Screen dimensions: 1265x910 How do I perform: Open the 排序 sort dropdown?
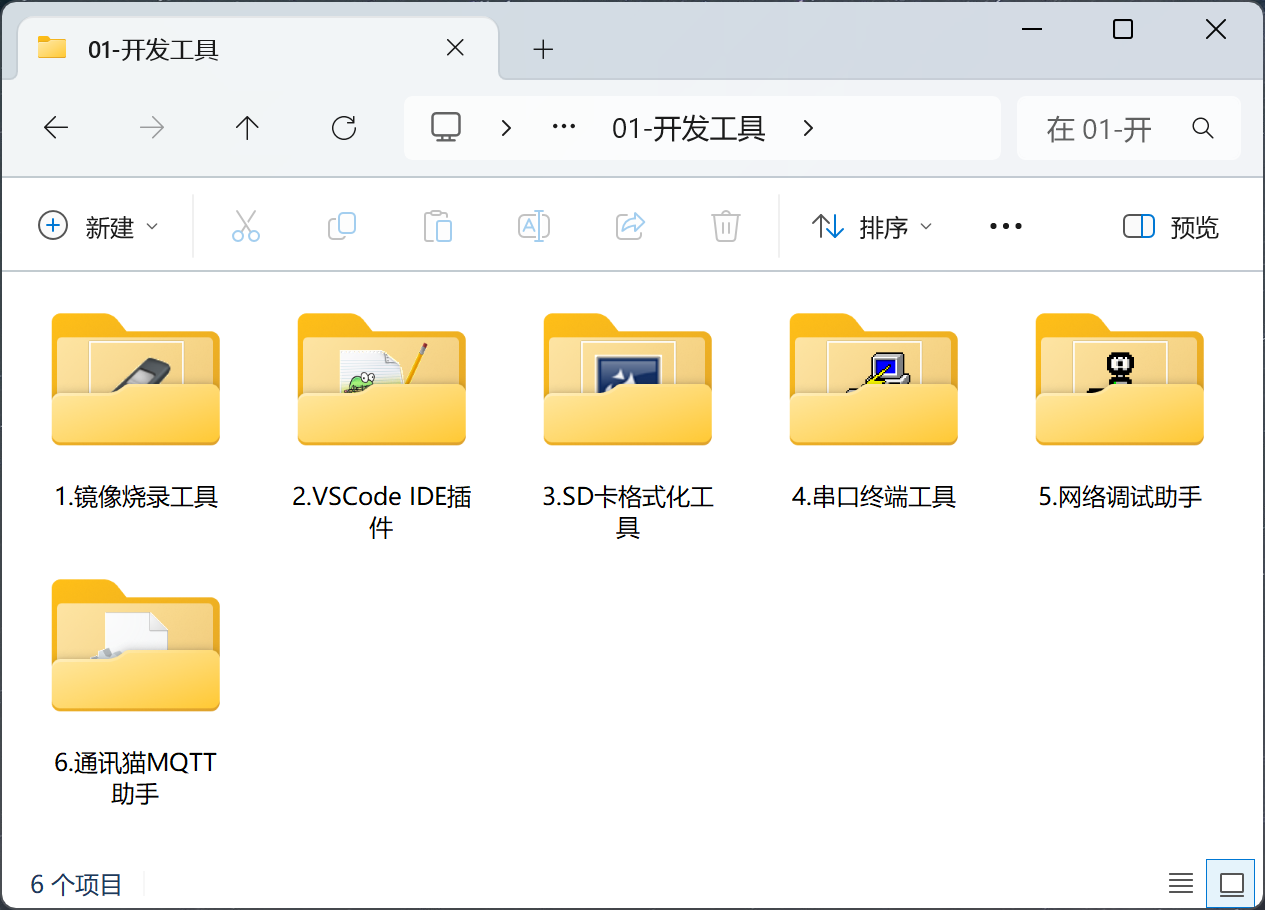pyautogui.click(x=871, y=227)
